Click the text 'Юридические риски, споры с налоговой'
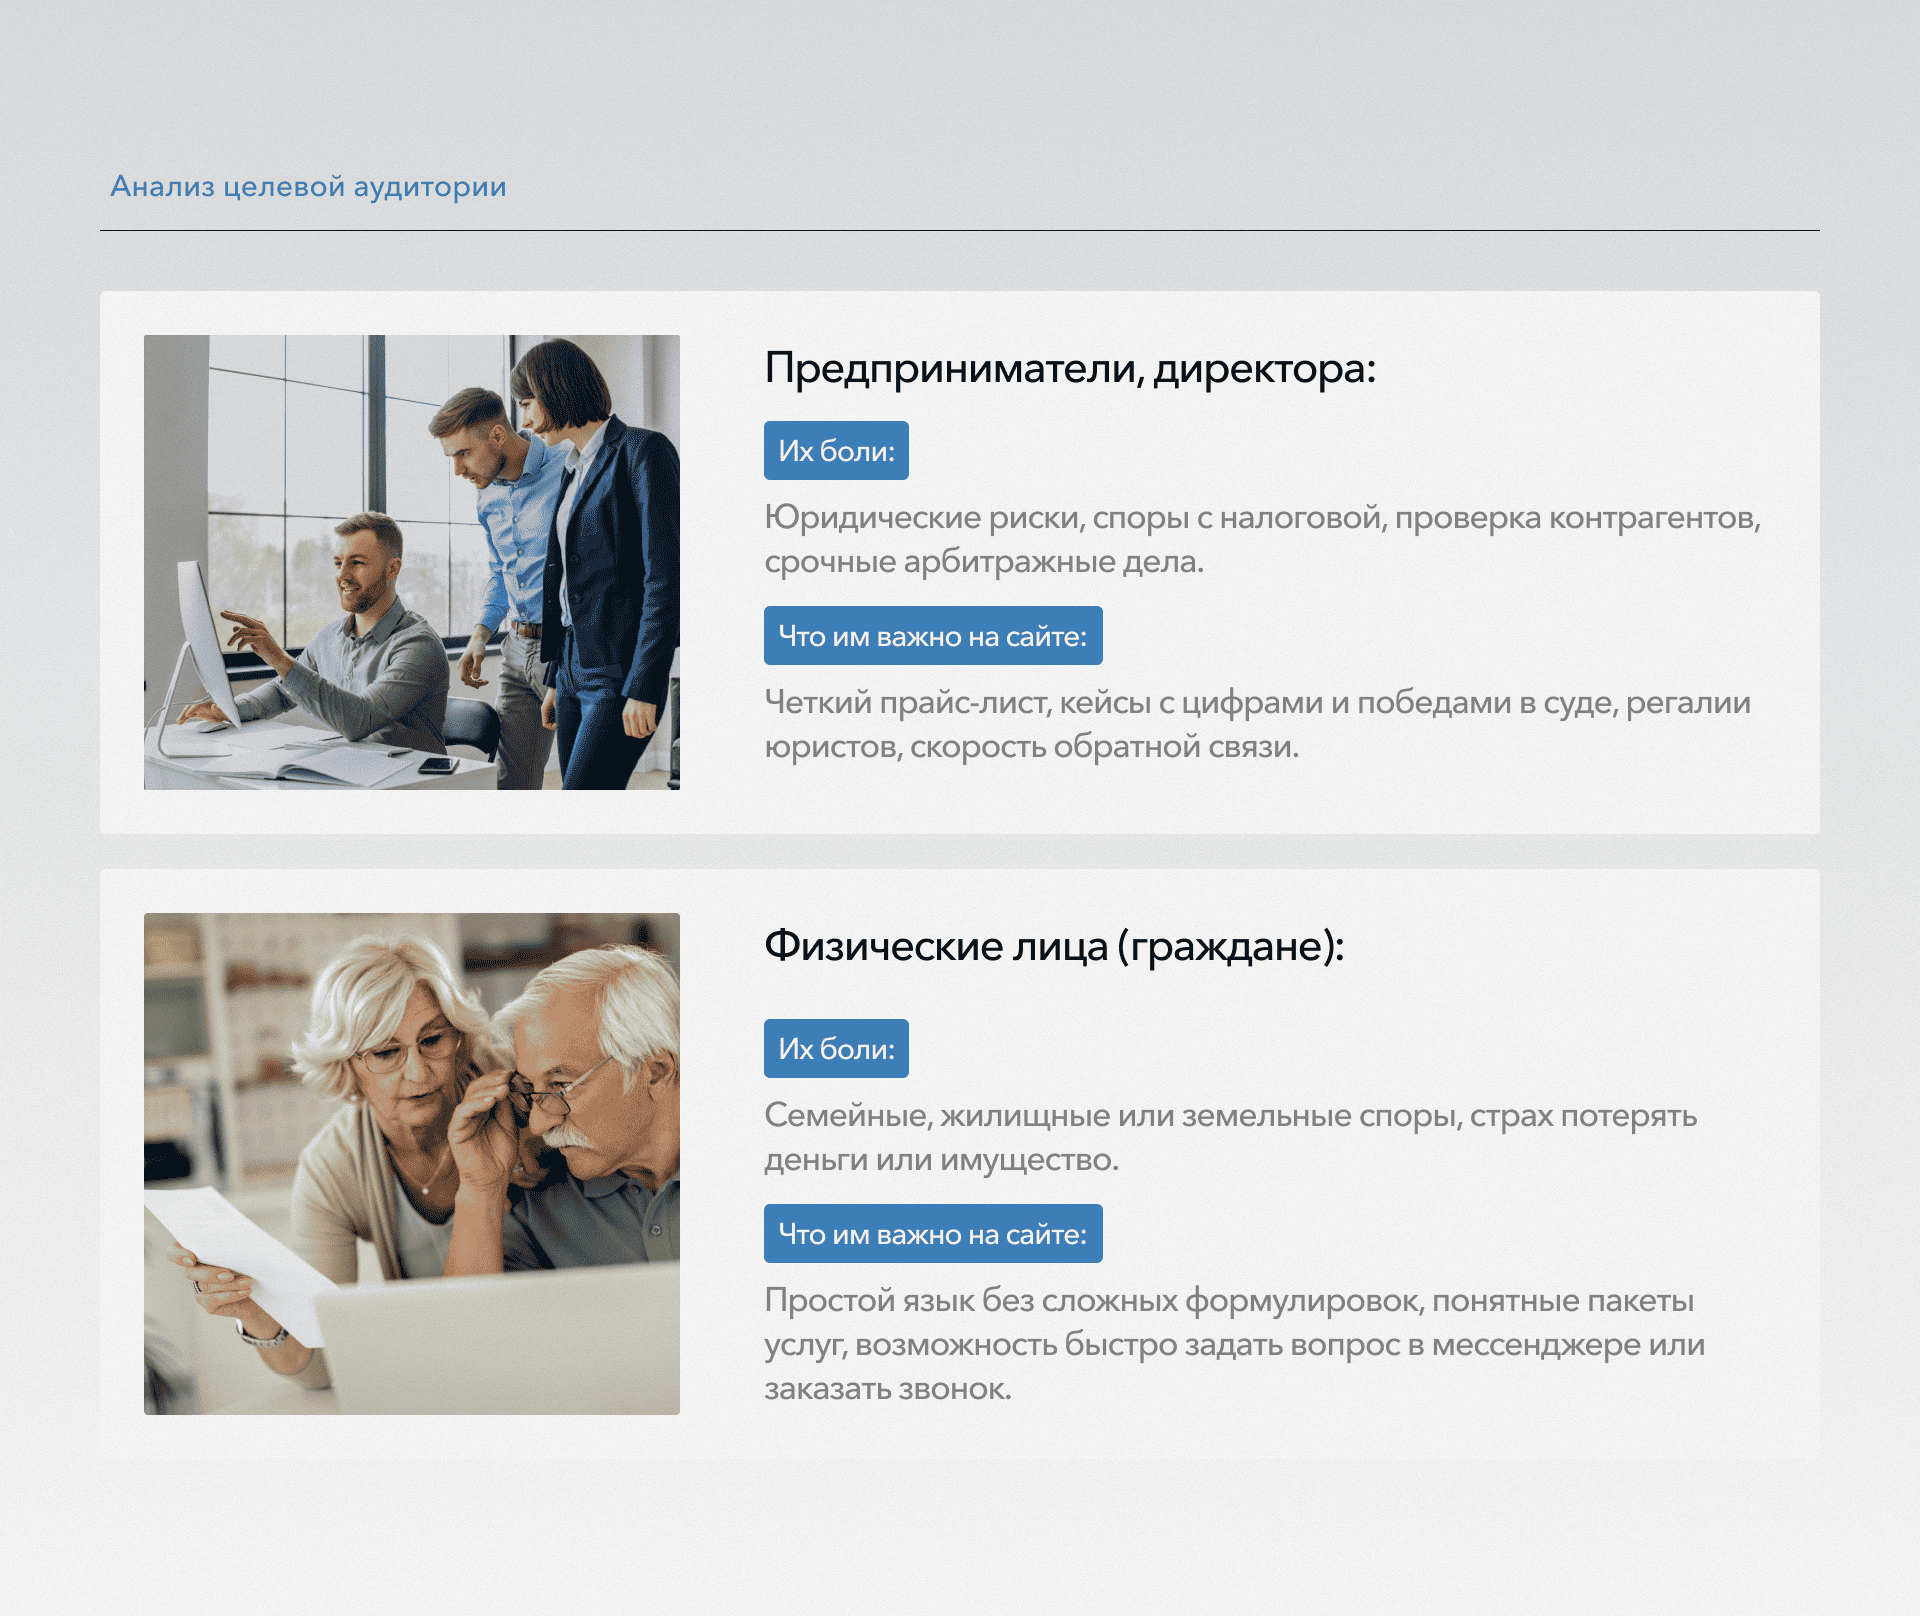The width and height of the screenshot is (1920, 1616). [x=1074, y=518]
